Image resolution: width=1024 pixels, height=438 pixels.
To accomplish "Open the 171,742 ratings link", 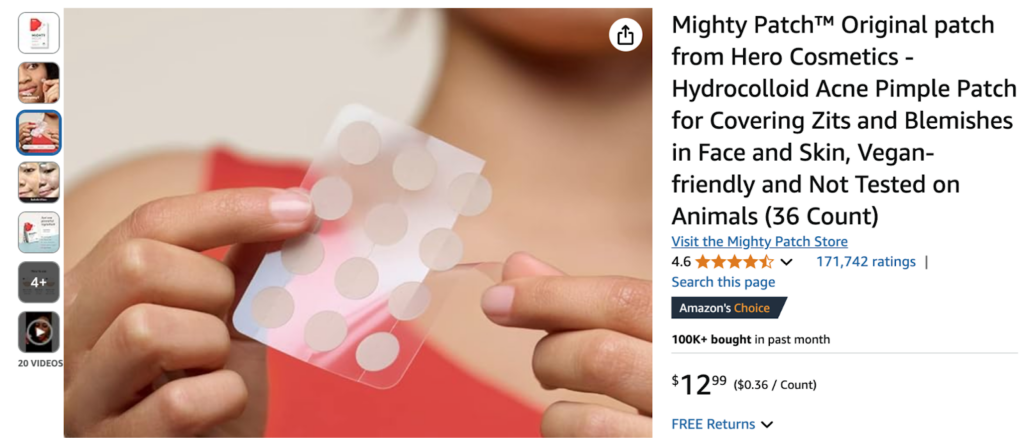I will coord(866,262).
